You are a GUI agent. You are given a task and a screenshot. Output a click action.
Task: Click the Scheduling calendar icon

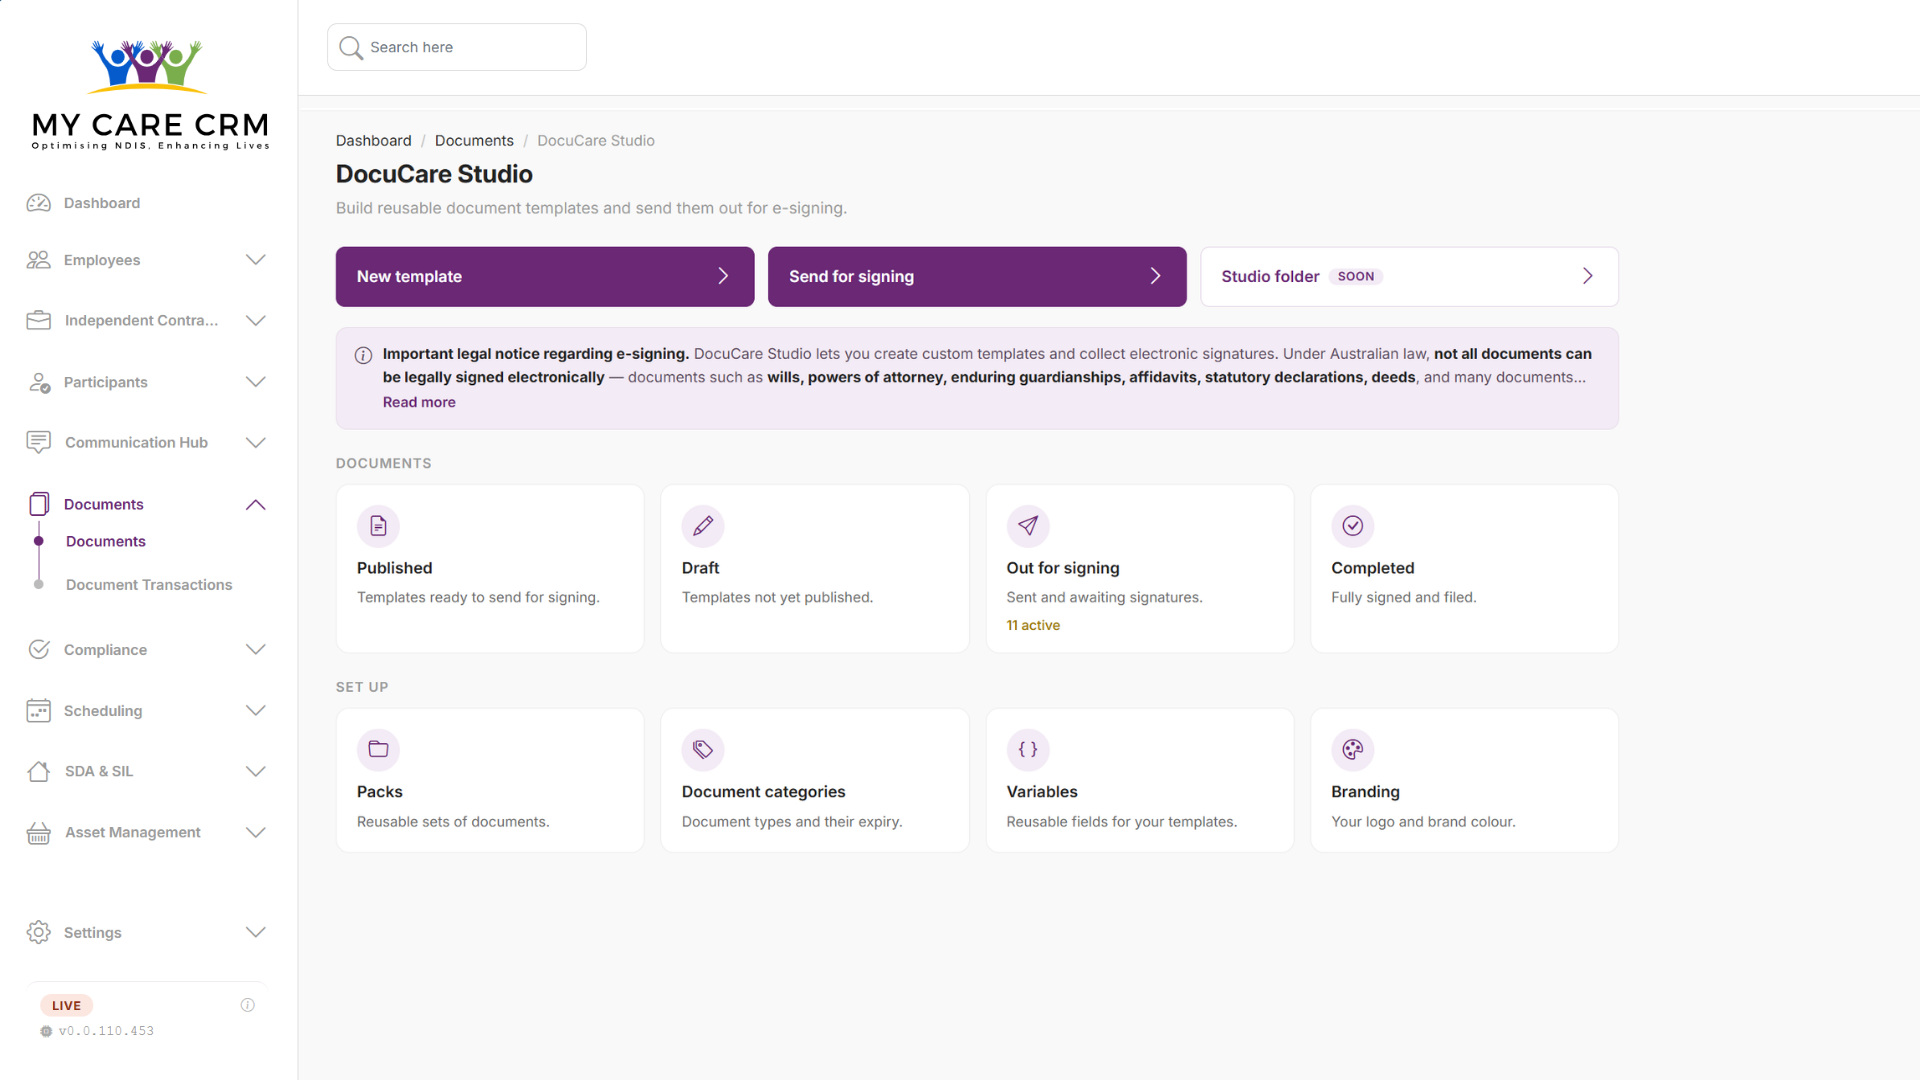[x=39, y=711]
